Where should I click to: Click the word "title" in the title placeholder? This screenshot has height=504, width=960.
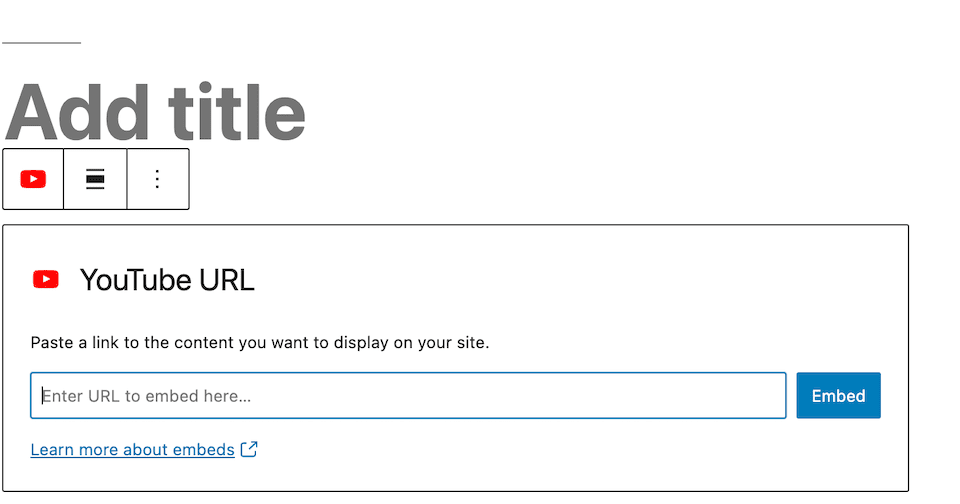pos(237,112)
